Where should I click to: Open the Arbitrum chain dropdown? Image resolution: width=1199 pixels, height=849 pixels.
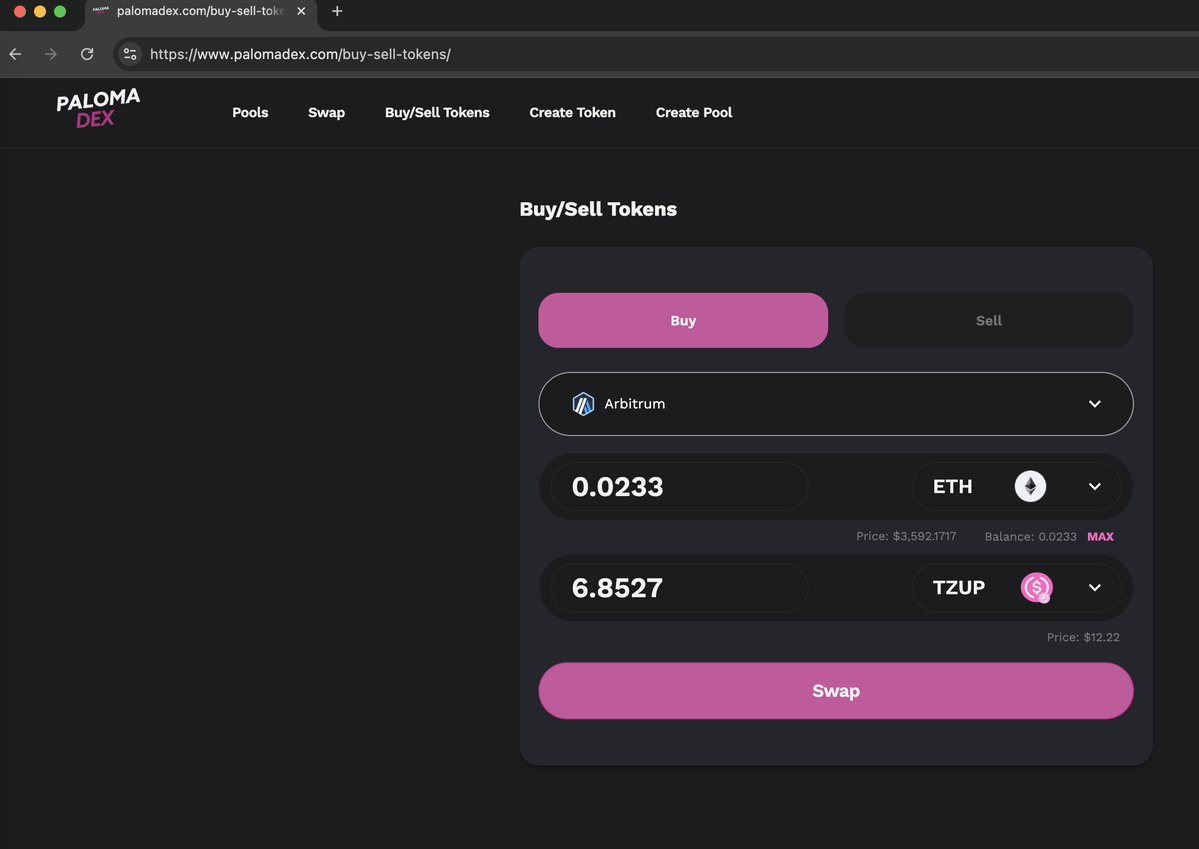(836, 404)
